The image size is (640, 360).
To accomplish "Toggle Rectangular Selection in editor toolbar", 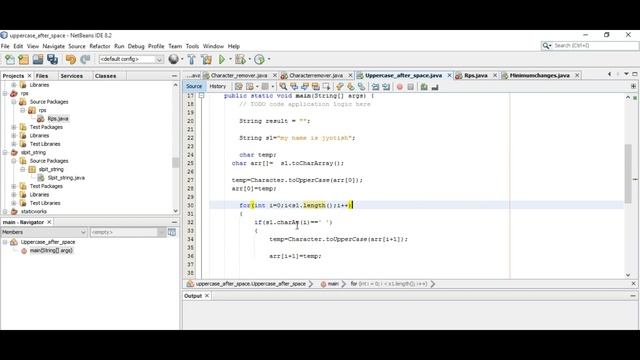I will point(326,87).
